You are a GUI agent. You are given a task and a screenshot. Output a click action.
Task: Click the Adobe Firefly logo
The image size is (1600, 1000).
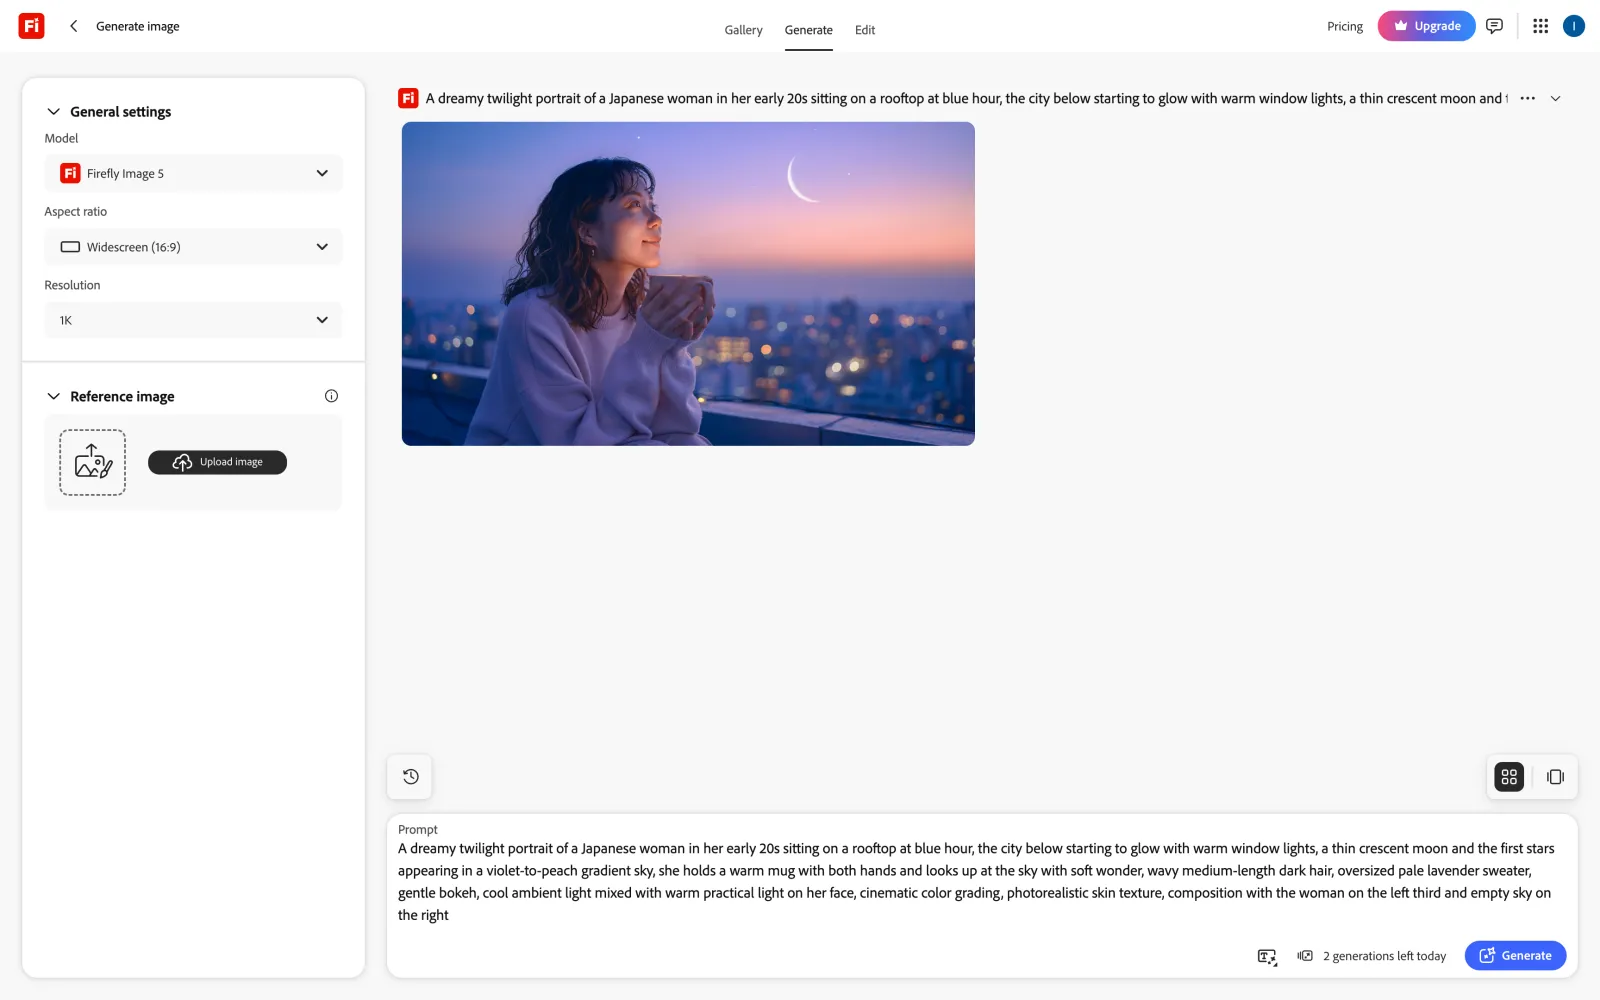click(x=31, y=26)
